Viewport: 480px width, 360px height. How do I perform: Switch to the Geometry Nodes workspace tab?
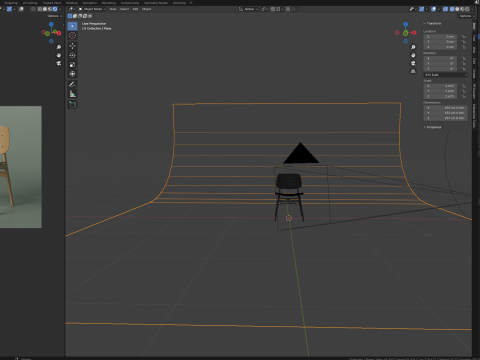pos(156,3)
